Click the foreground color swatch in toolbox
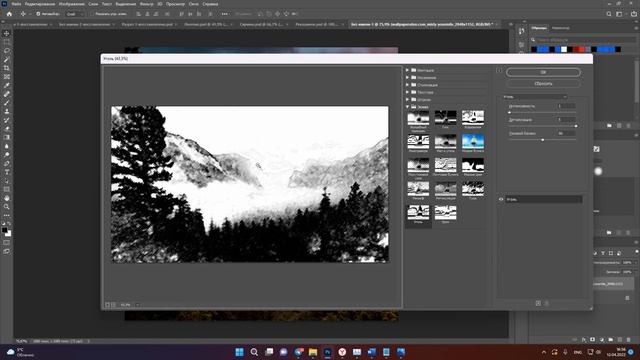 (x=4, y=230)
